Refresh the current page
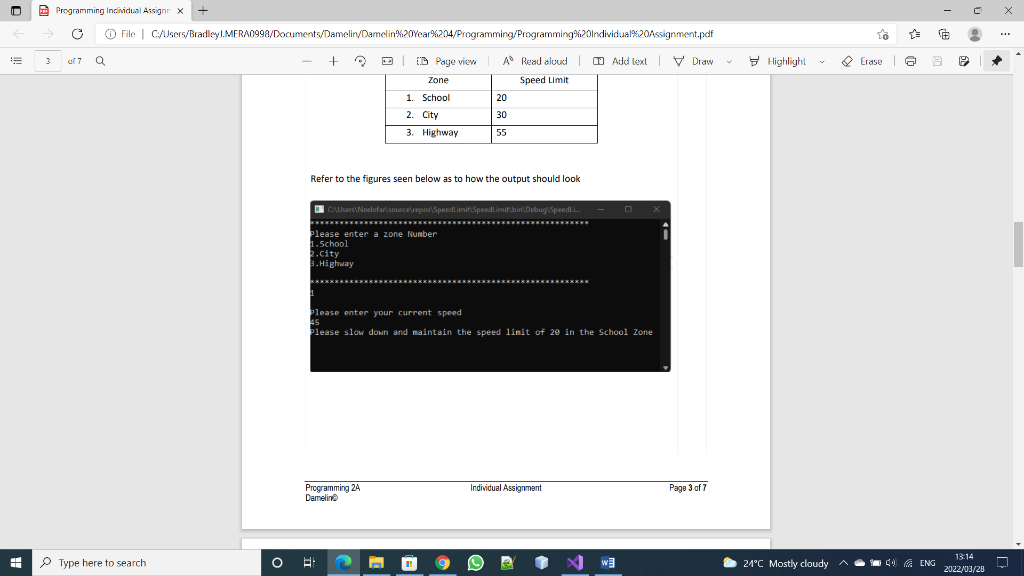Screen dimensions: 1024x576 point(77,34)
